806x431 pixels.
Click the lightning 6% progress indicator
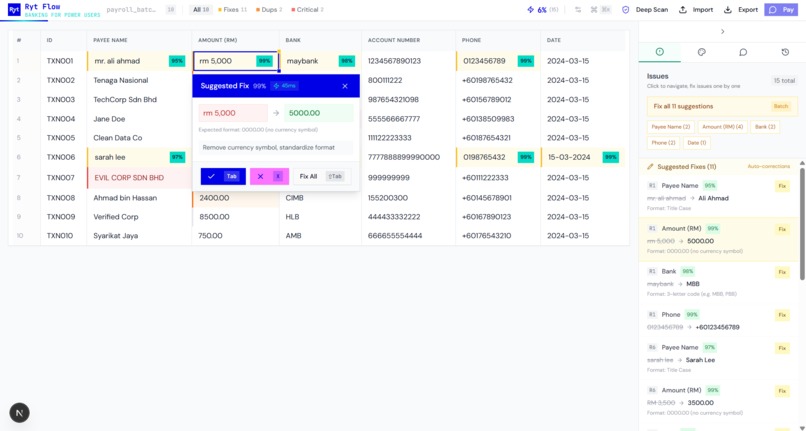coord(543,10)
